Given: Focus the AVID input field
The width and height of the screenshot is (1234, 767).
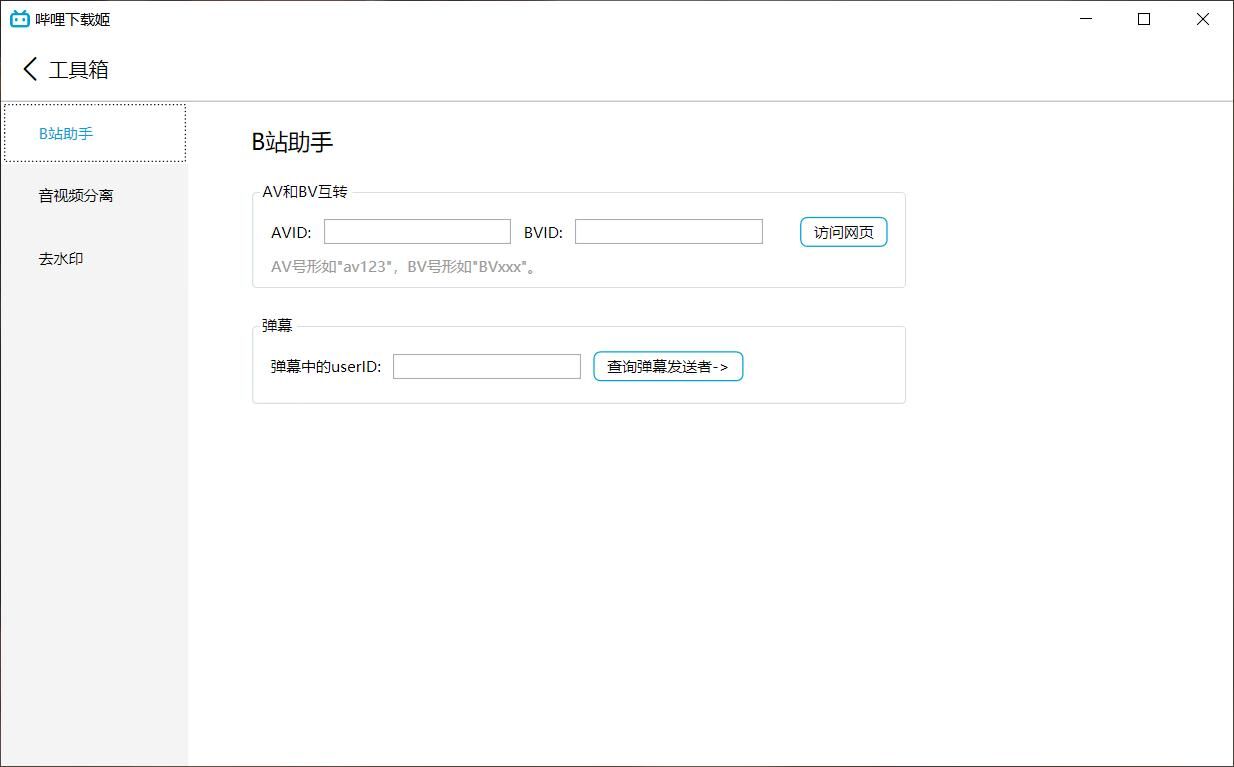Looking at the screenshot, I should click(417, 232).
